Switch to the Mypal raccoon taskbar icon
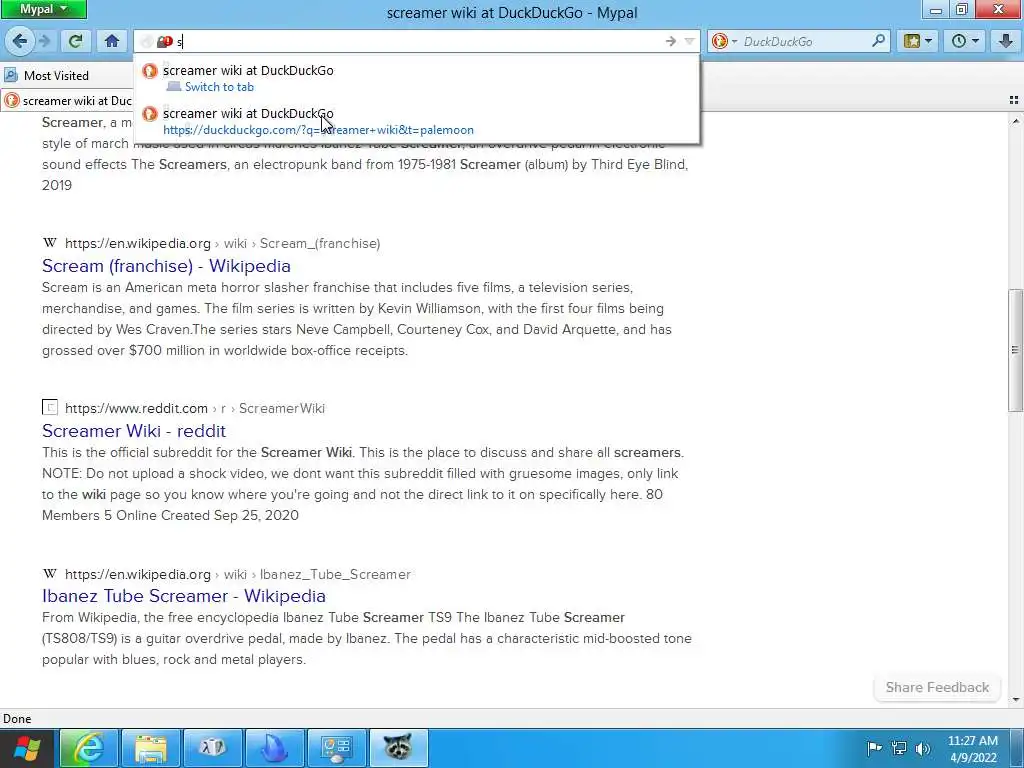This screenshot has width=1024, height=768. pyautogui.click(x=398, y=748)
